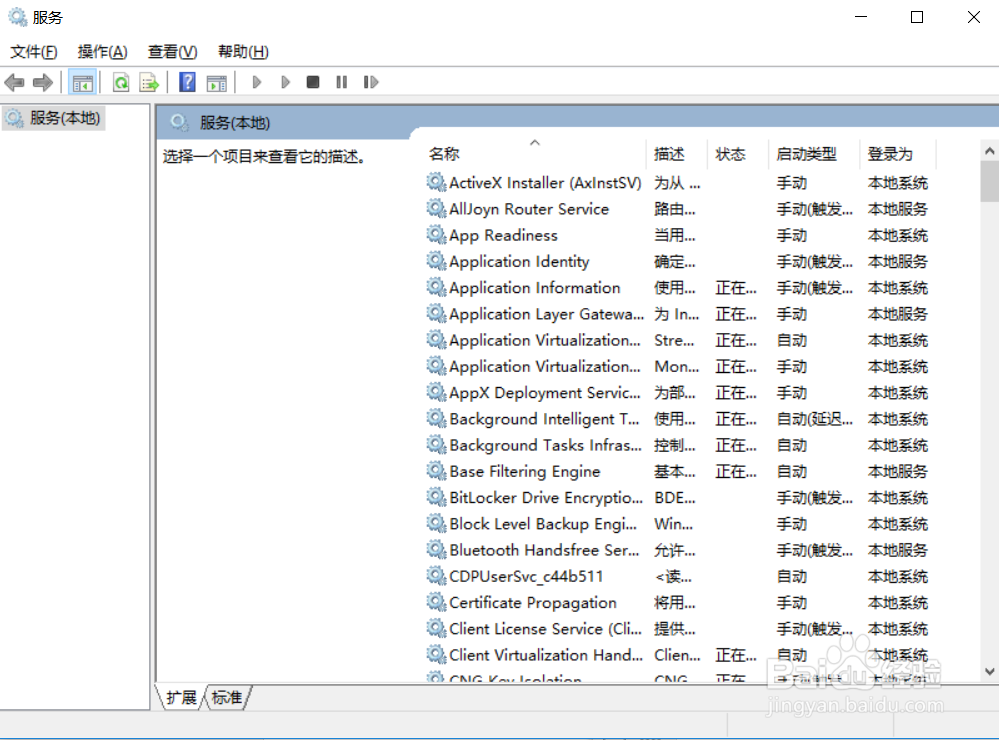Viewport: 999px width, 740px height.
Task: Select Application Information service
Action: tap(677, 287)
